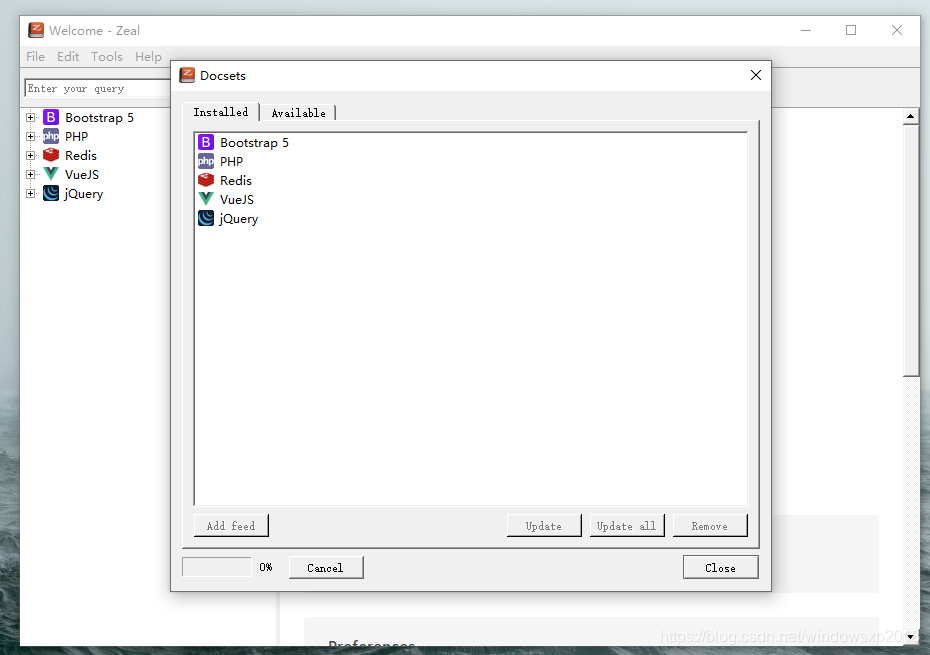Click the Docsets dialog title icon

pos(187,75)
